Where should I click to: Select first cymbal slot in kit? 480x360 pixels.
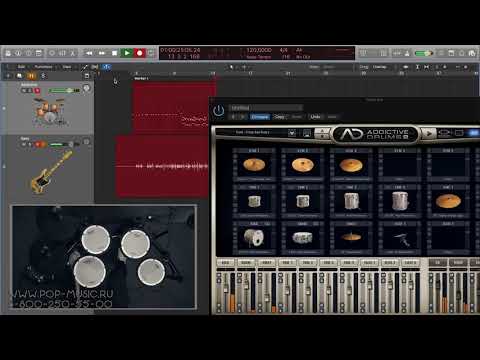254,165
